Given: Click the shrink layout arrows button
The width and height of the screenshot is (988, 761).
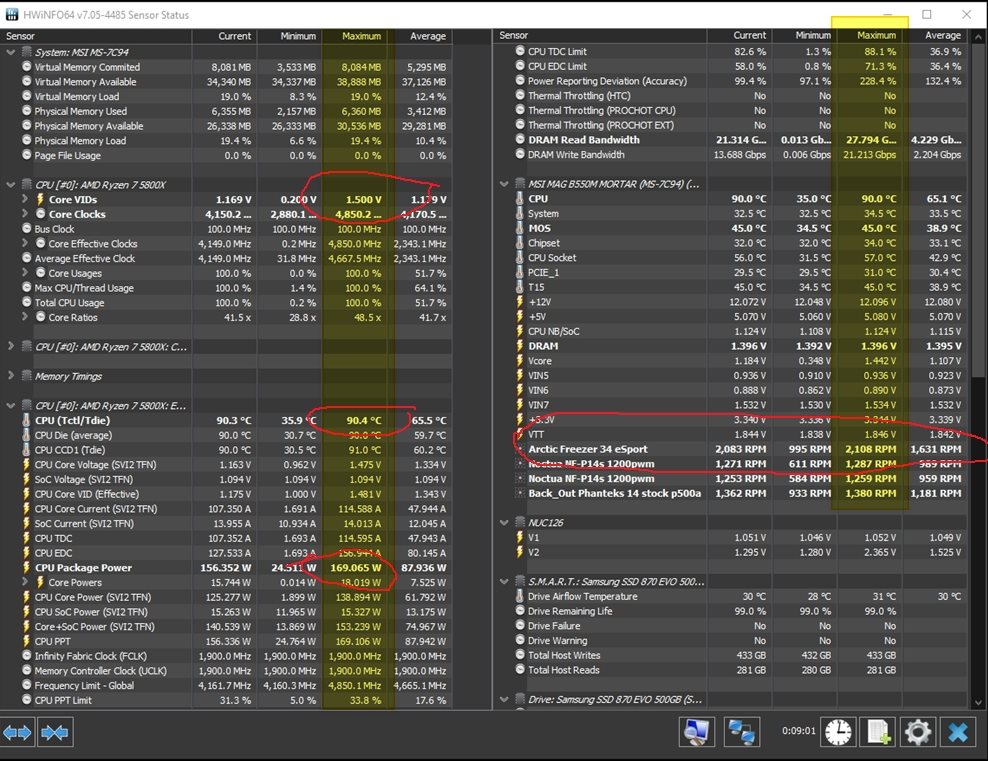Looking at the screenshot, I should [x=54, y=733].
